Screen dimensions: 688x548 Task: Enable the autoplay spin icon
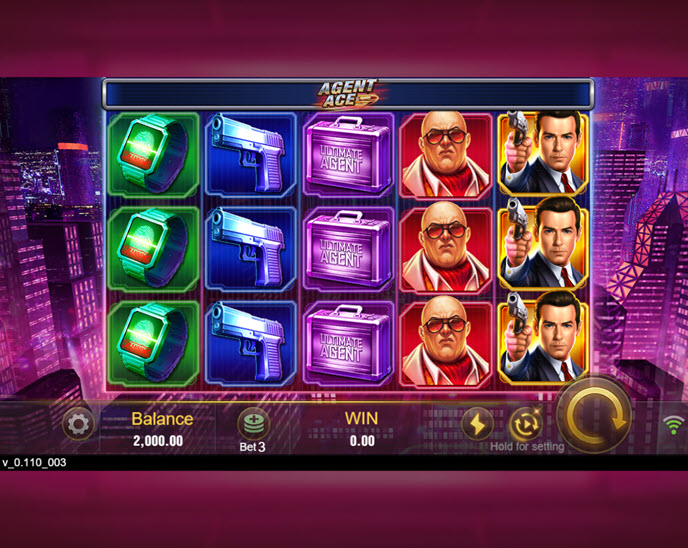tap(526, 424)
